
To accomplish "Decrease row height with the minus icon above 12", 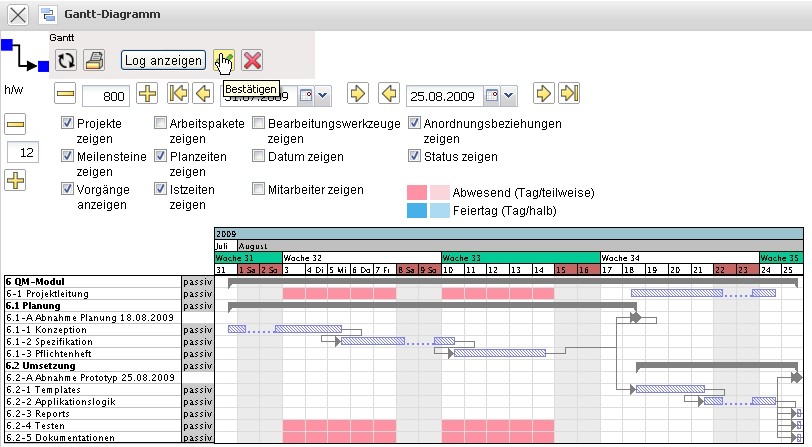I will pos(15,124).
